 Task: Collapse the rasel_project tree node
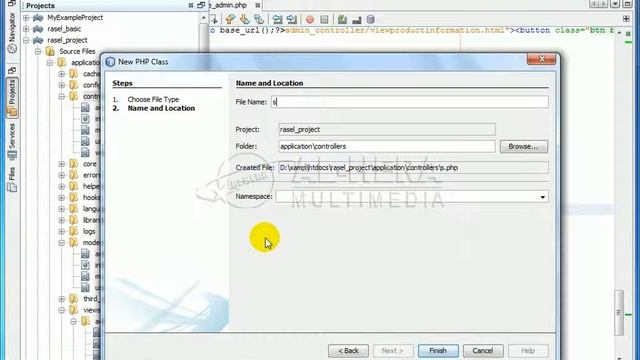point(26,40)
